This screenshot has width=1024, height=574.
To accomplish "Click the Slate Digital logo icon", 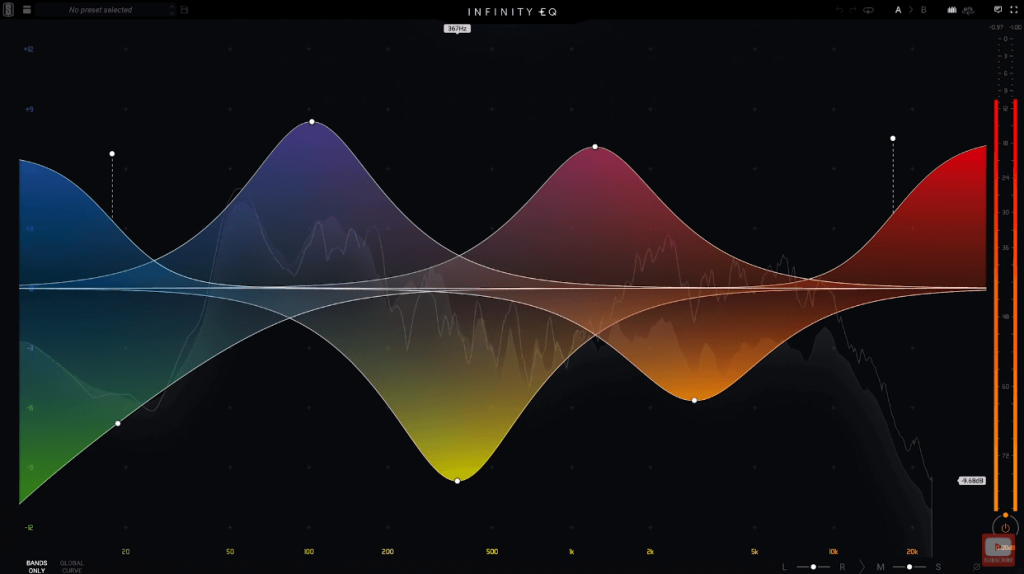I will pyautogui.click(x=8, y=10).
